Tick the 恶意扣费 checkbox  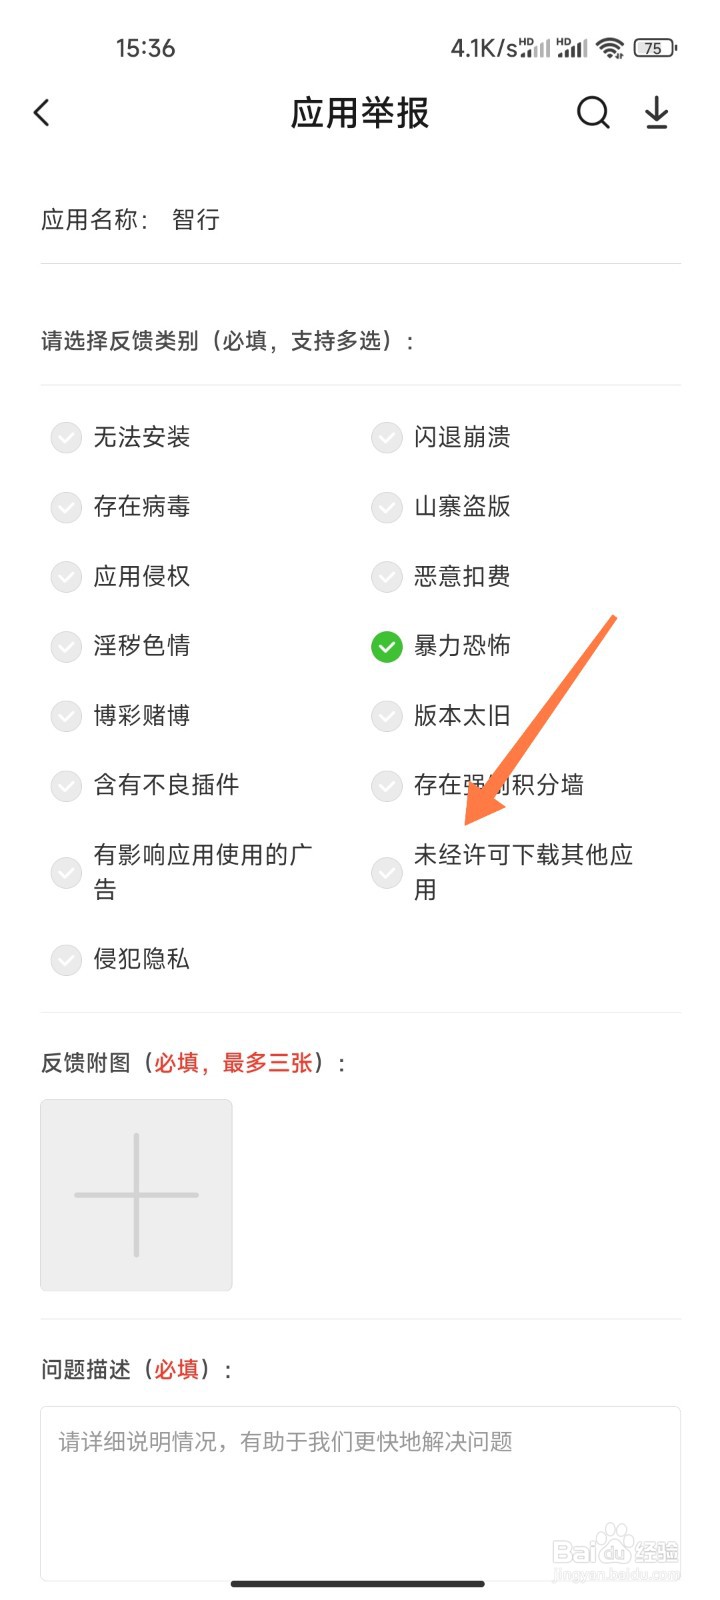tap(387, 577)
